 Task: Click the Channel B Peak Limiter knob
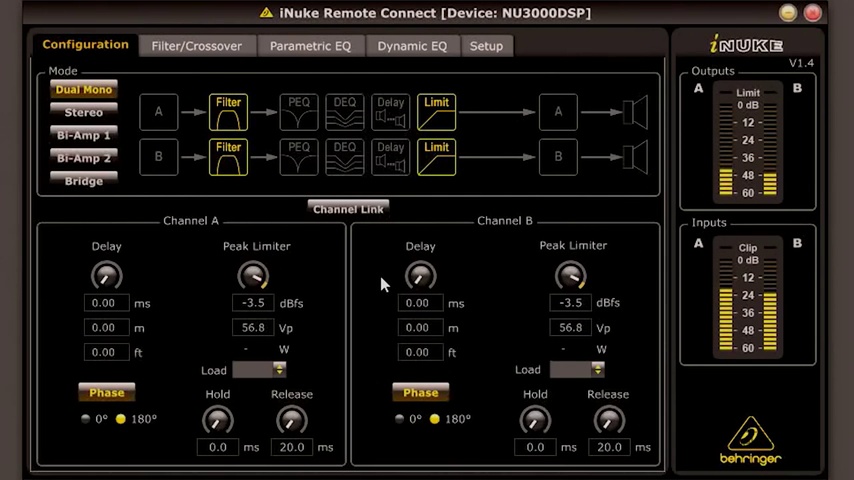[x=570, y=276]
